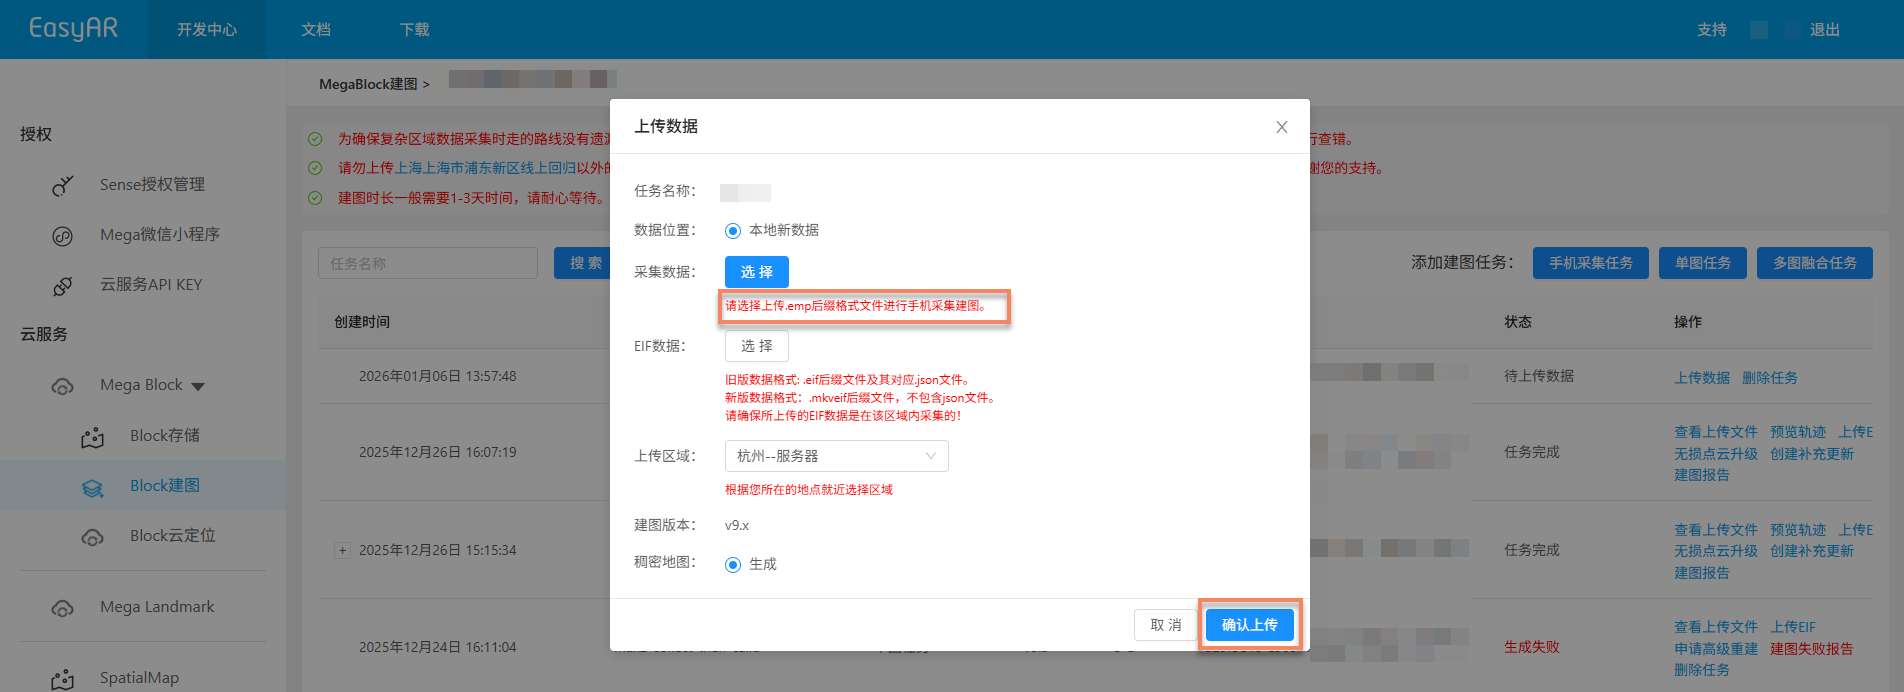
Task: Open Block云定位 page
Action: 173,535
